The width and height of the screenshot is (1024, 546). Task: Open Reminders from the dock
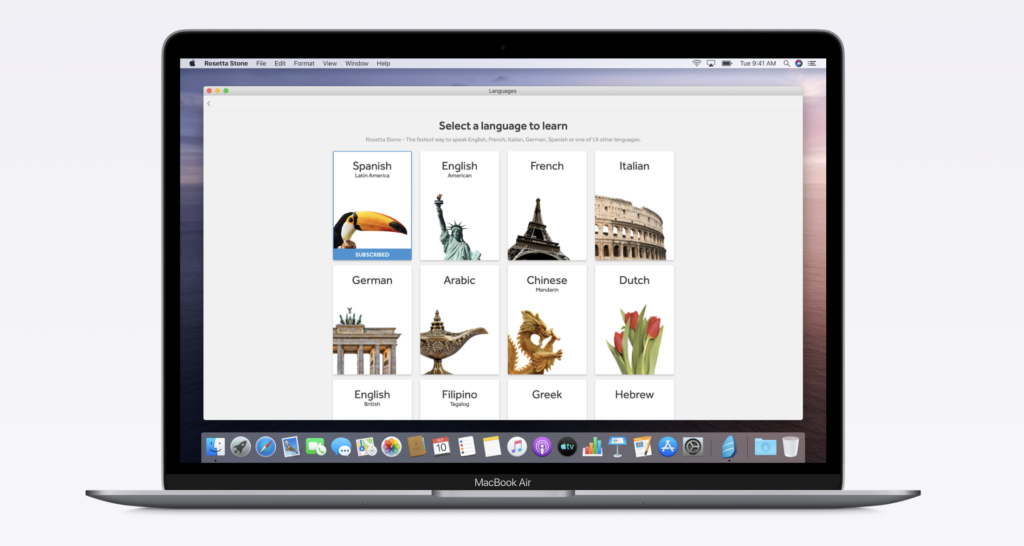point(466,447)
